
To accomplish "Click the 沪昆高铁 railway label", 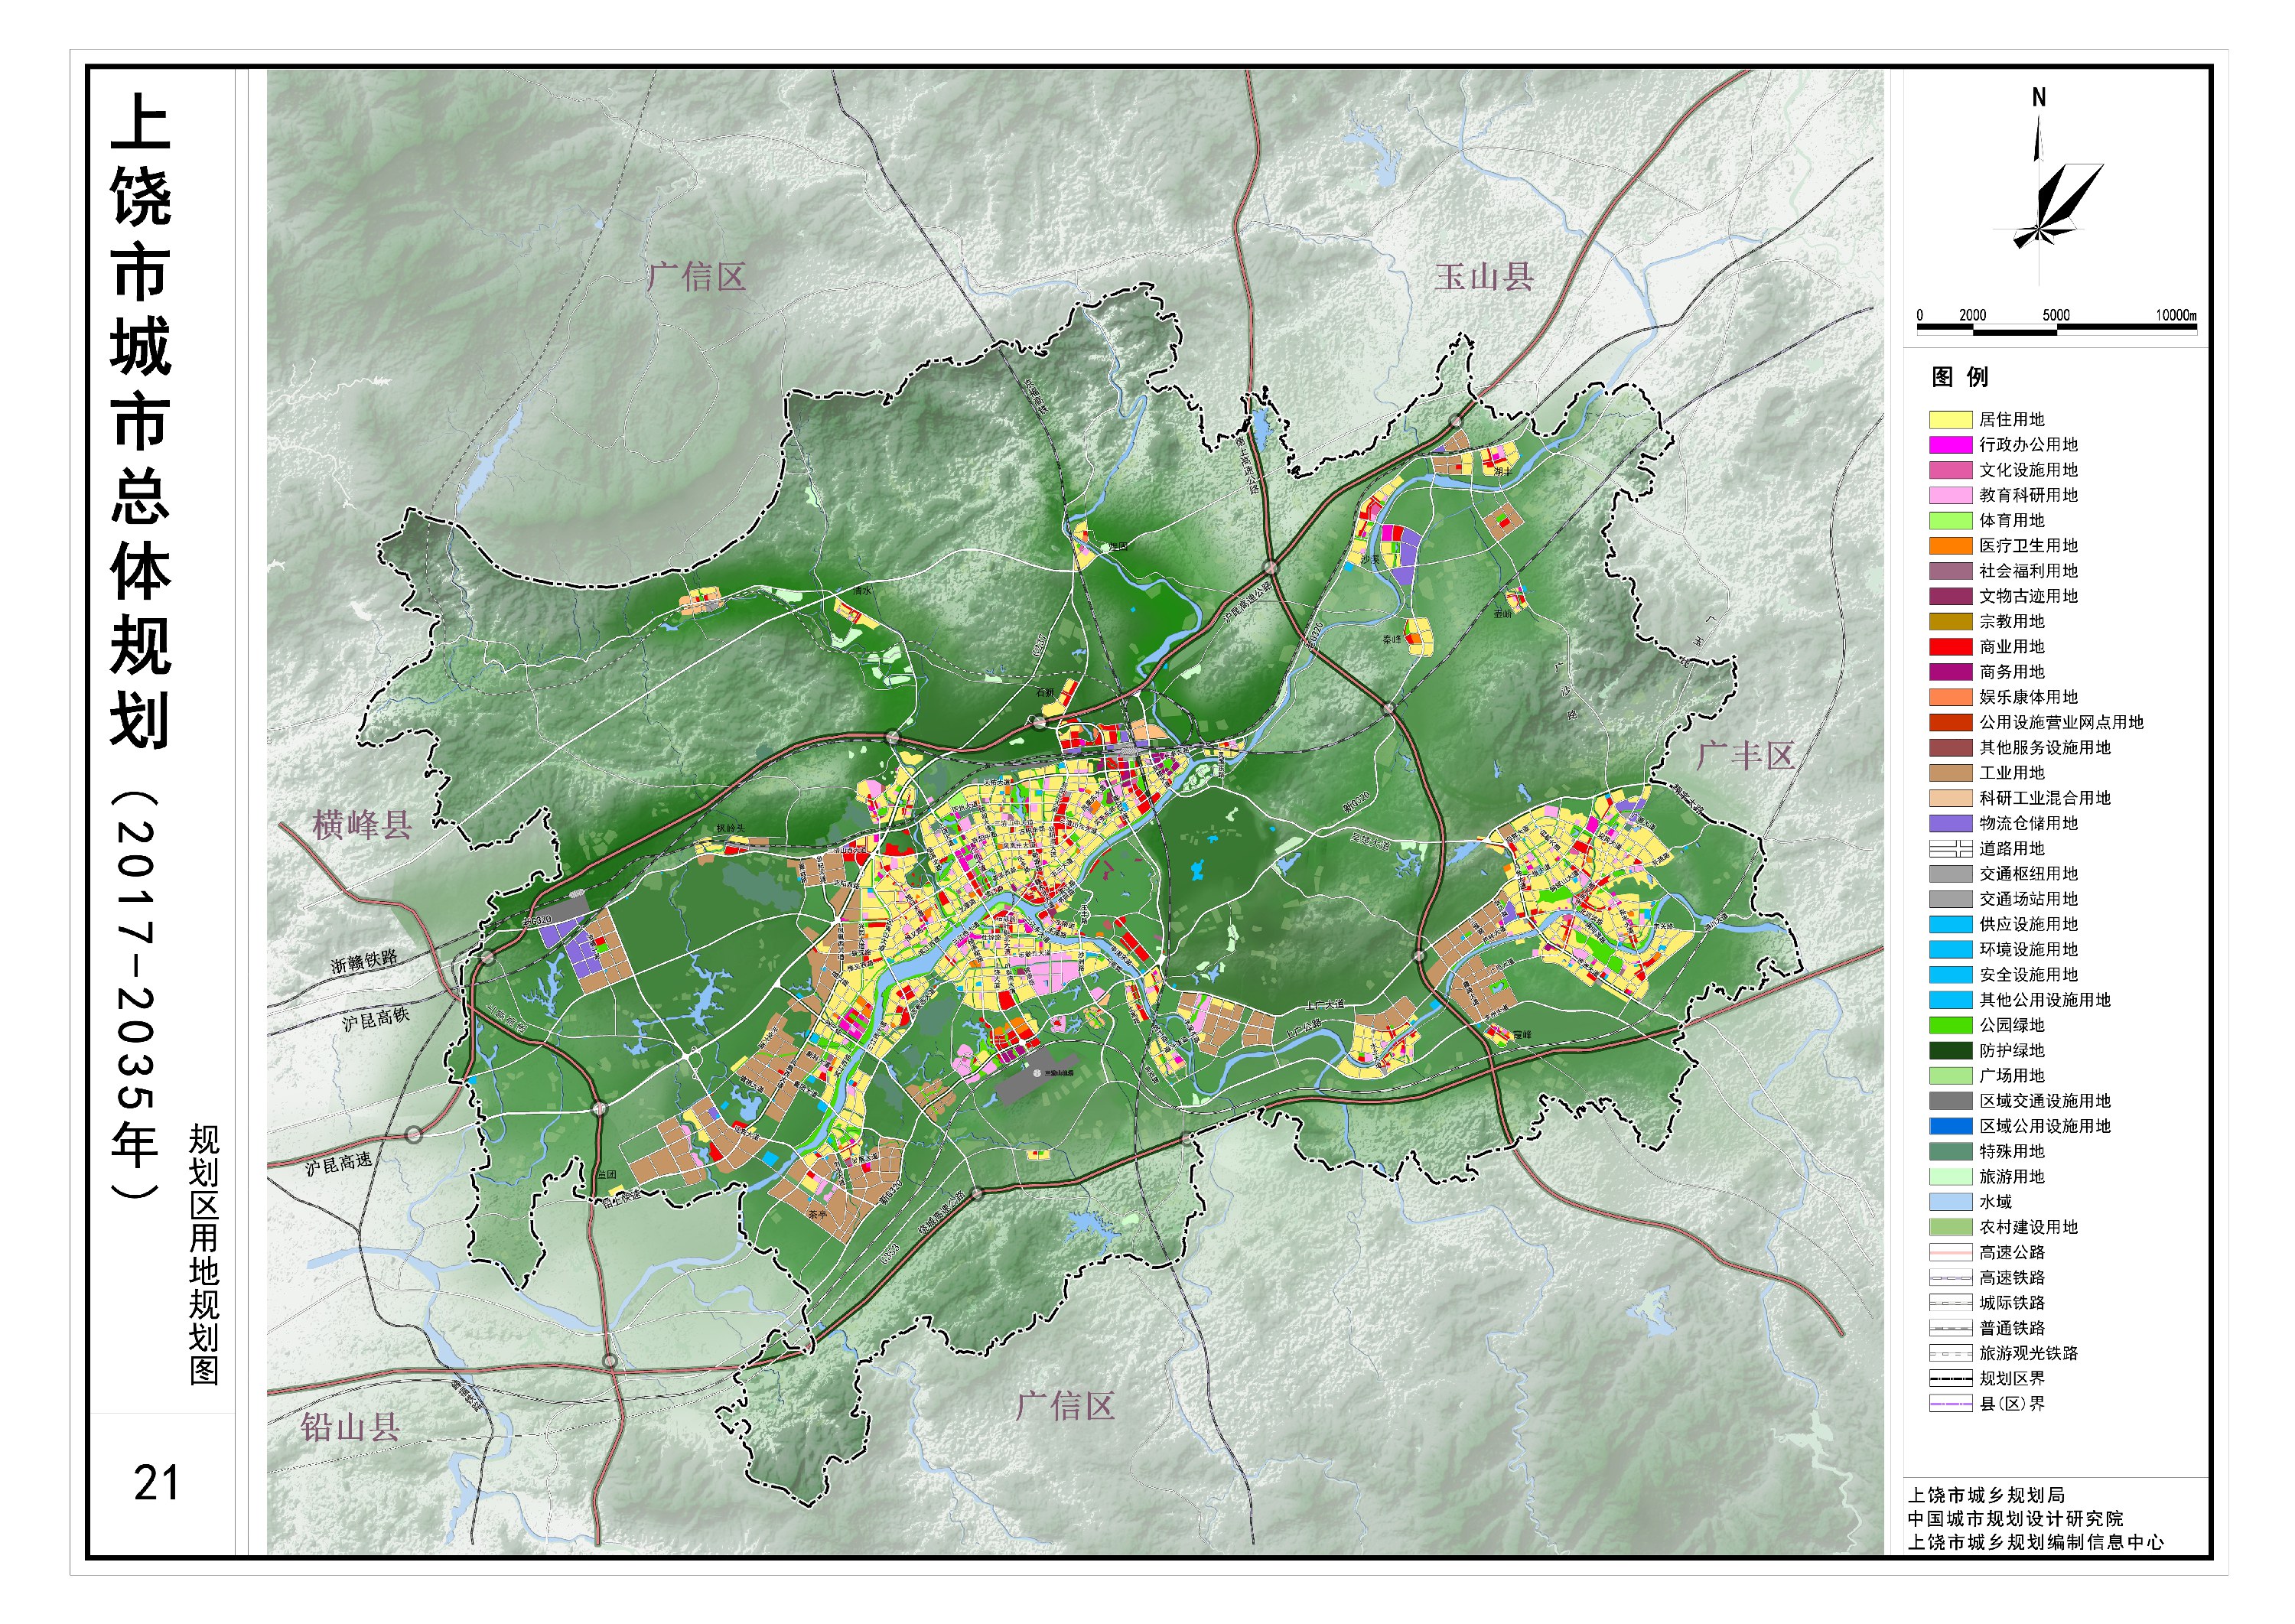I will [x=376, y=1019].
